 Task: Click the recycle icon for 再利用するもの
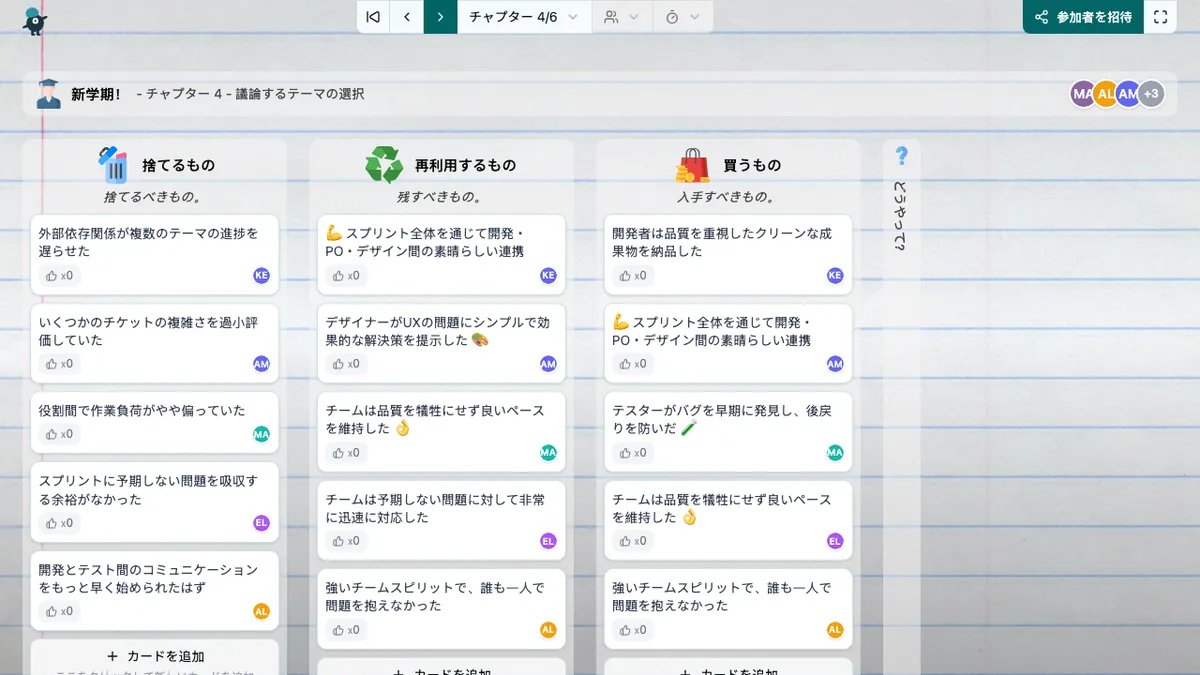coord(383,165)
